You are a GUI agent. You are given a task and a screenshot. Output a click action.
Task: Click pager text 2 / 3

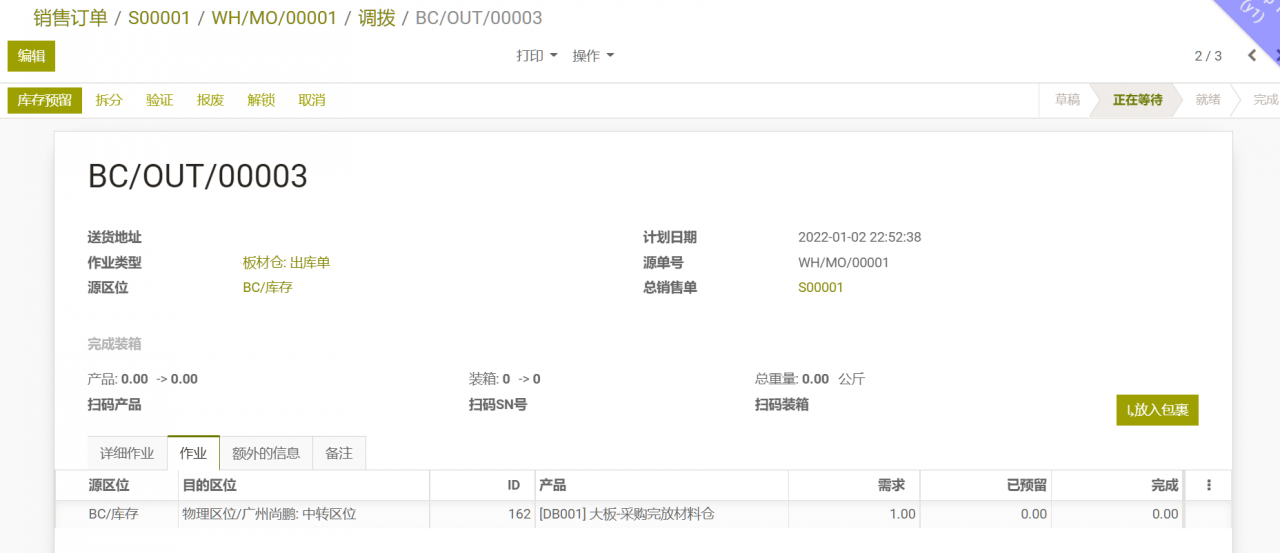1208,56
